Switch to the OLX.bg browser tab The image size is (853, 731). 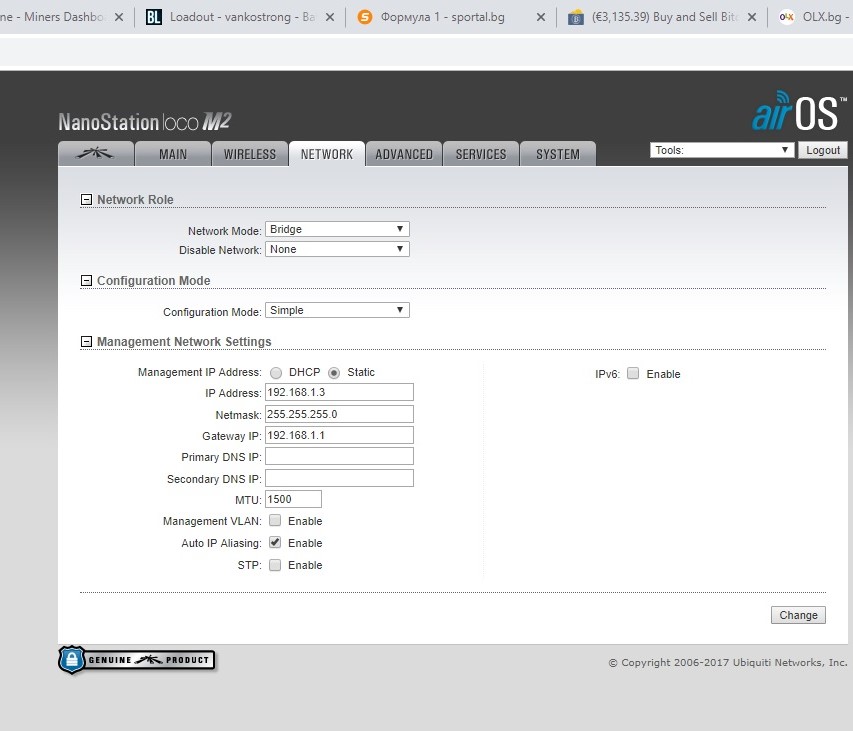(813, 17)
